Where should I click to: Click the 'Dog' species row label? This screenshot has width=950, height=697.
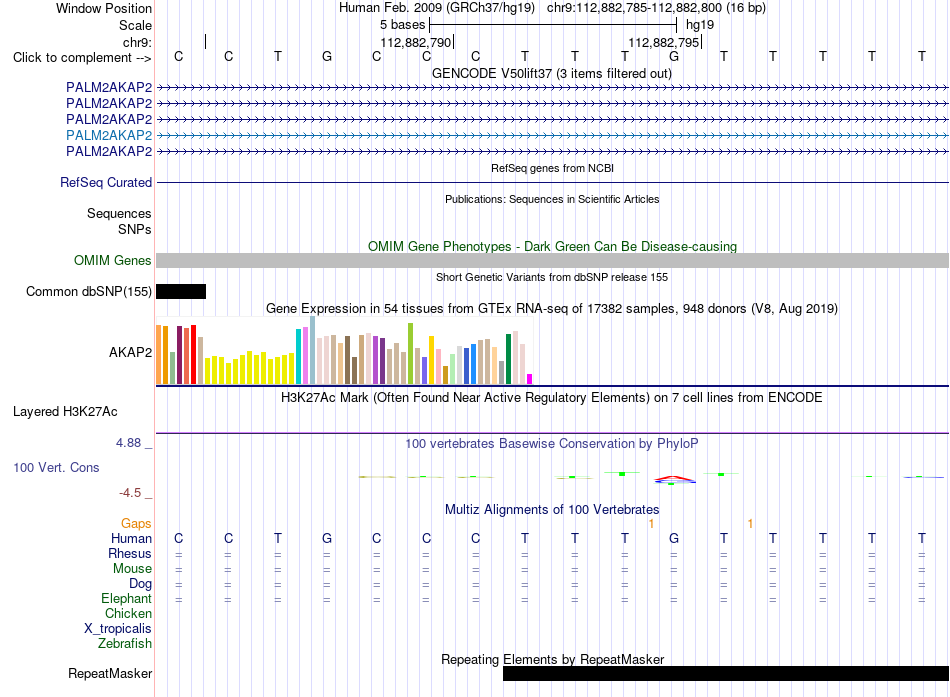point(140,584)
